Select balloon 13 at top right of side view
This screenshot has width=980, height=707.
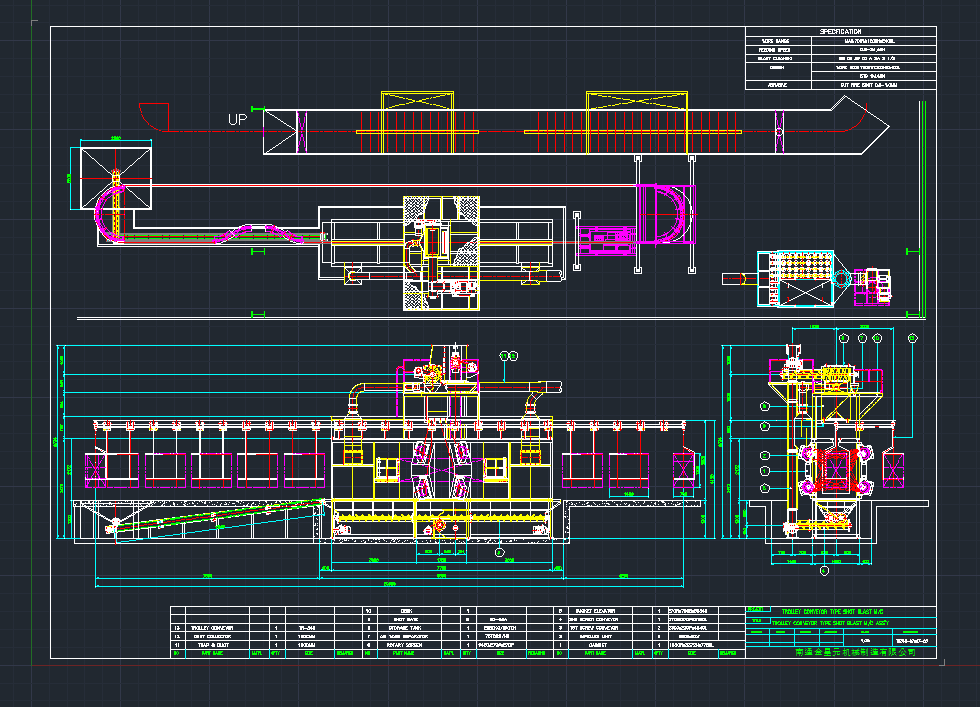[x=913, y=339]
